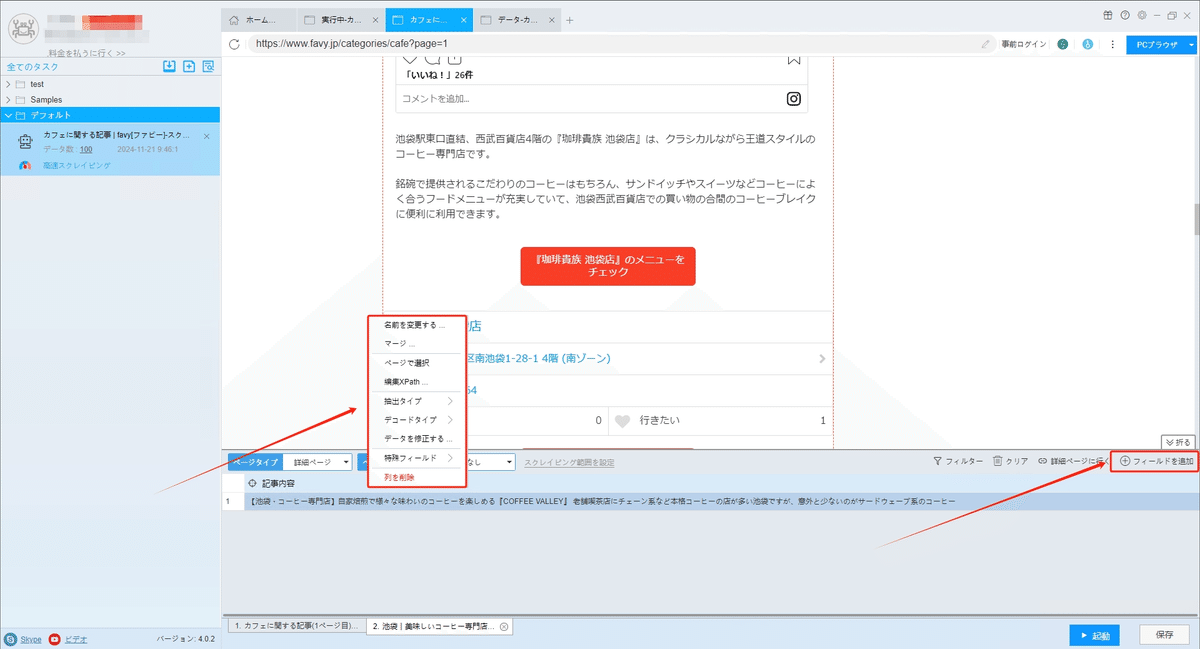Screen dimensions: 1200x649
Task: Choose マージ from context menu
Action: point(399,344)
